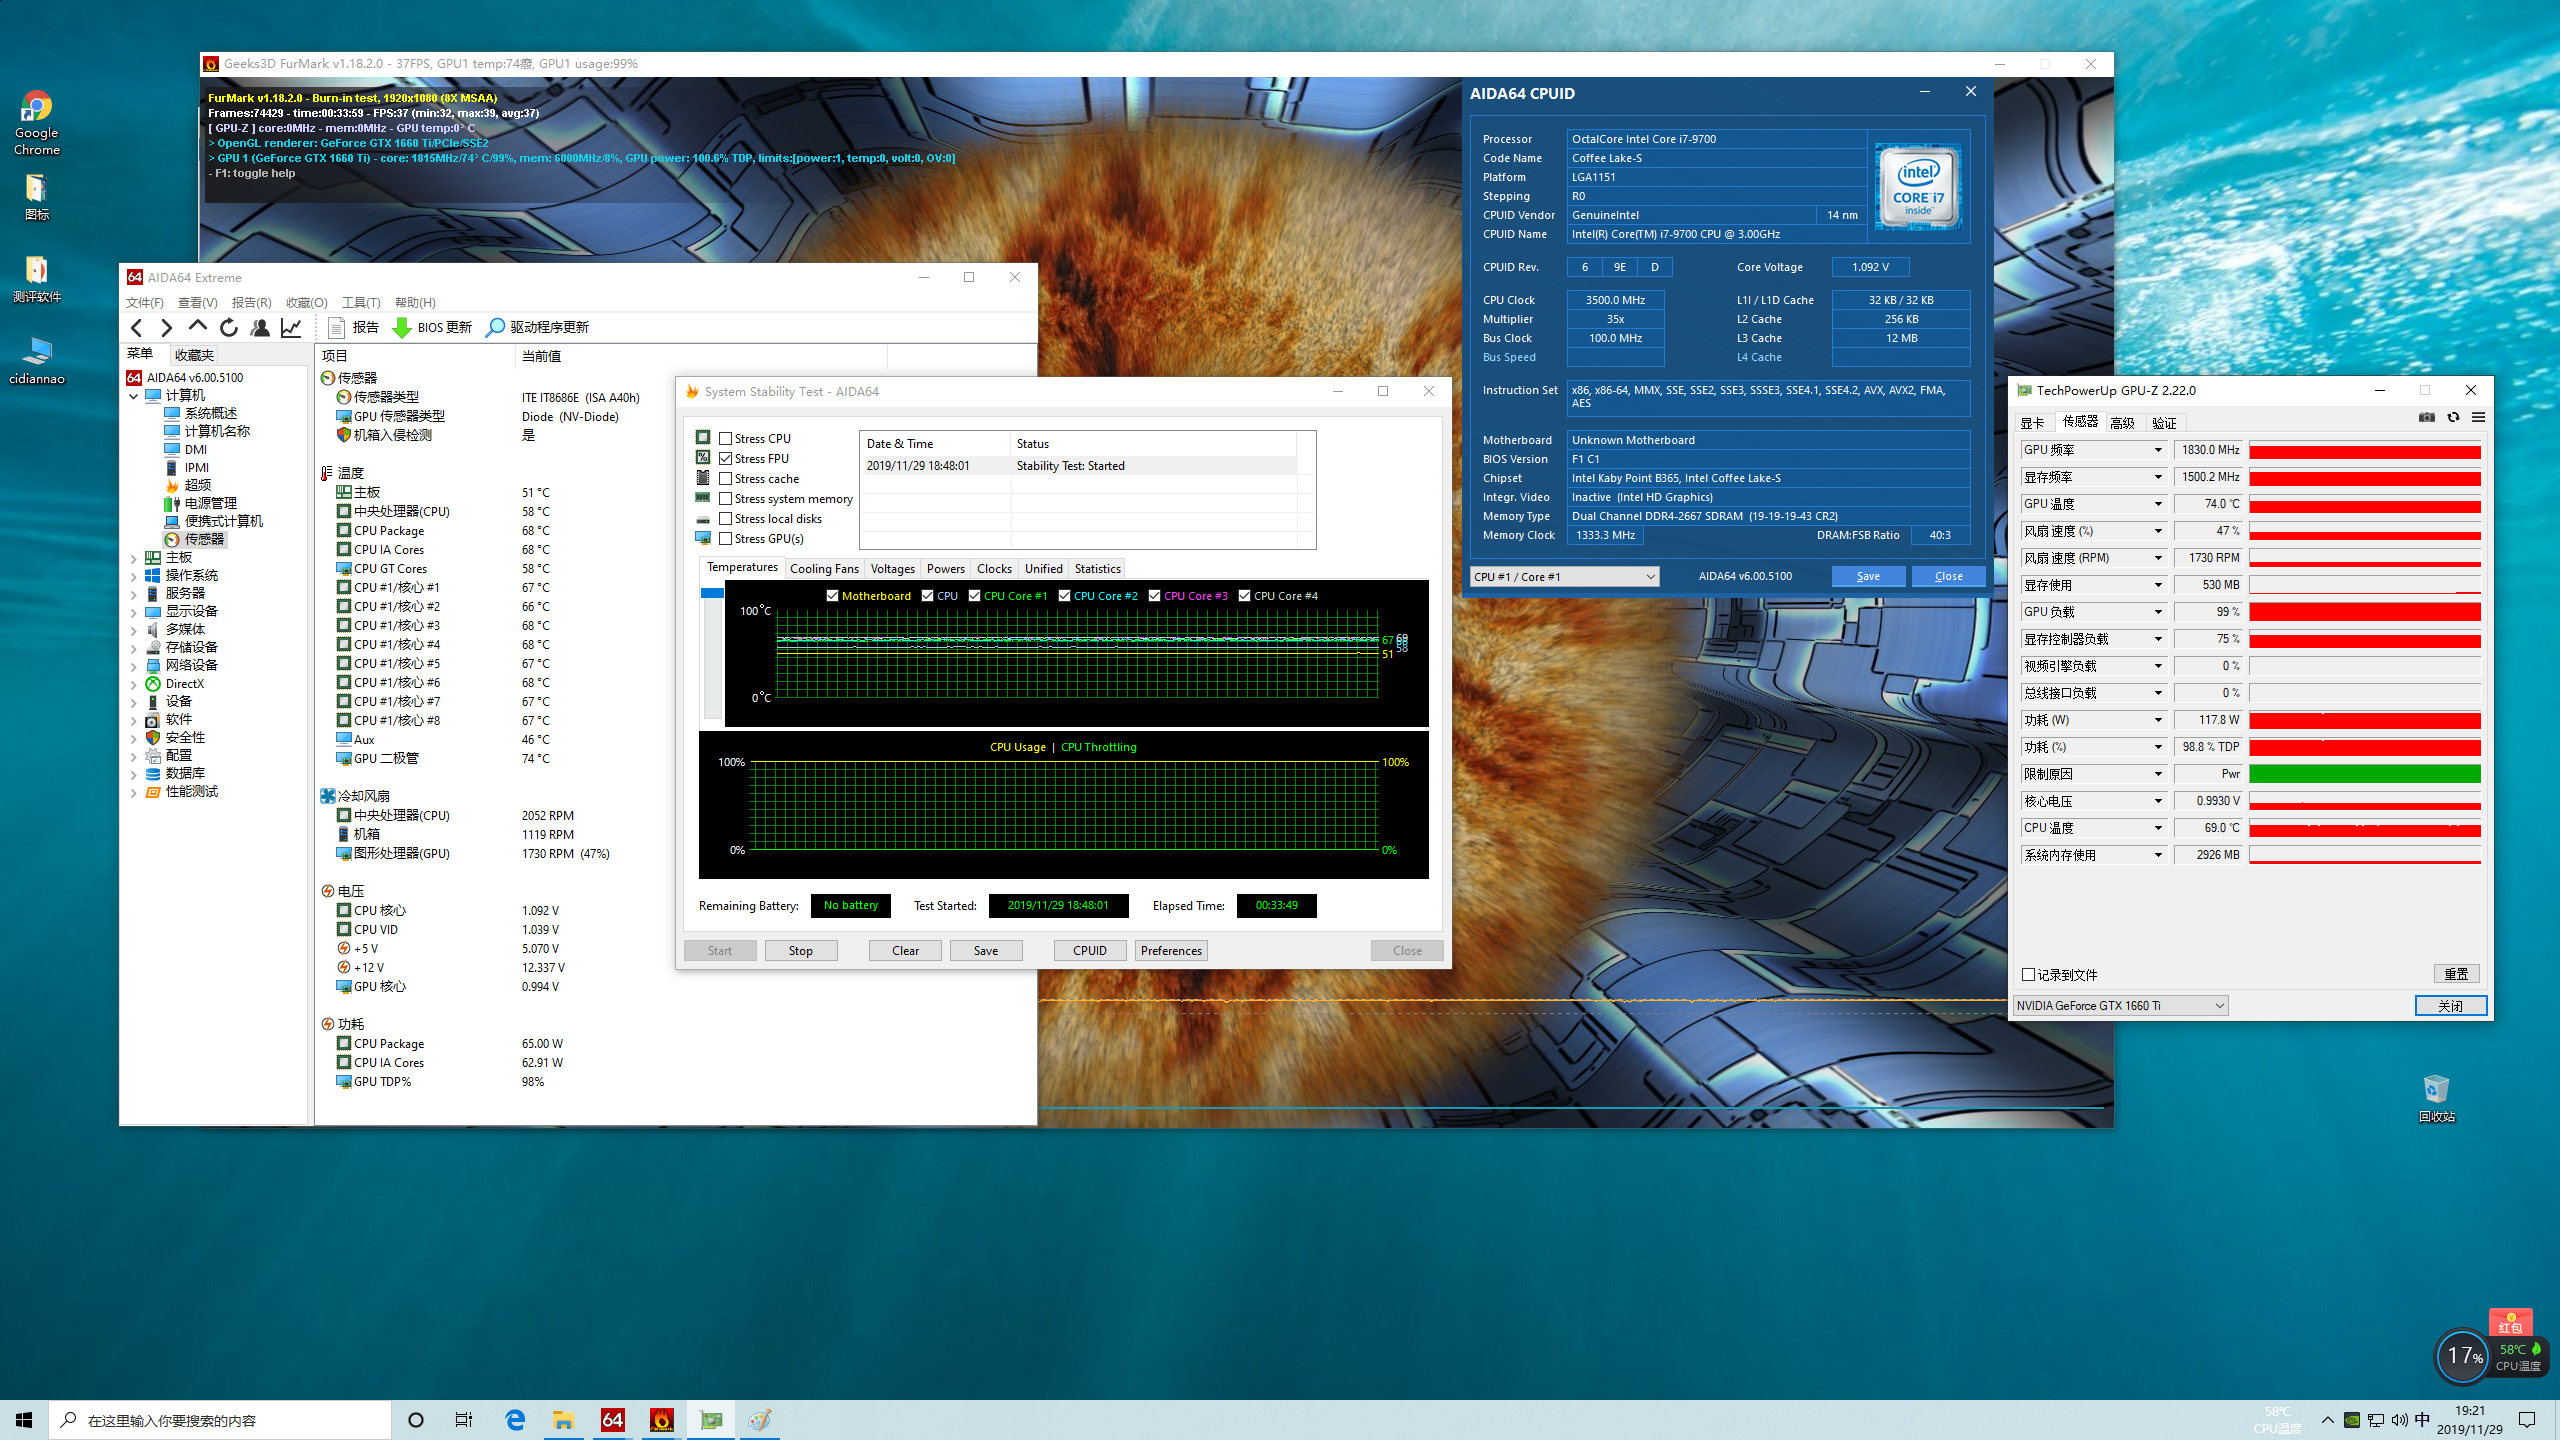This screenshot has height=1440, width=2560.
Task: Expand the 主板 tree node
Action: pos(133,558)
